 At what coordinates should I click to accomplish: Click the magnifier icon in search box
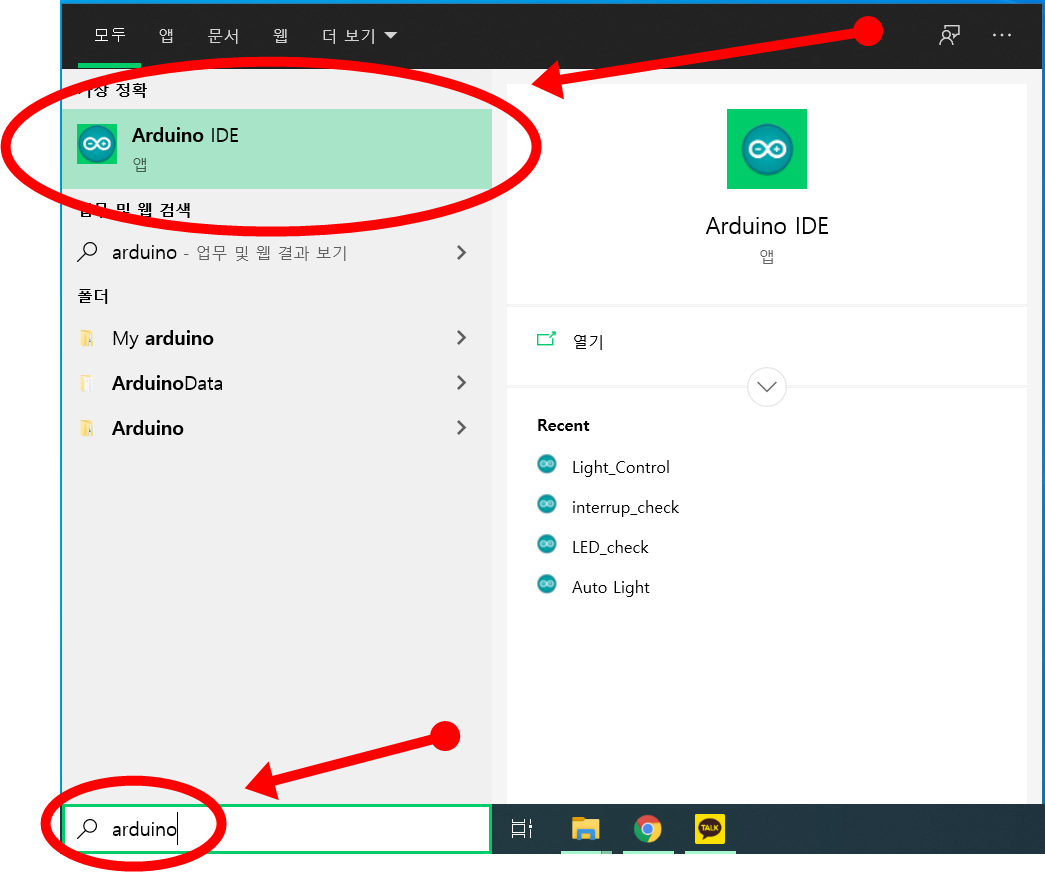pos(87,829)
